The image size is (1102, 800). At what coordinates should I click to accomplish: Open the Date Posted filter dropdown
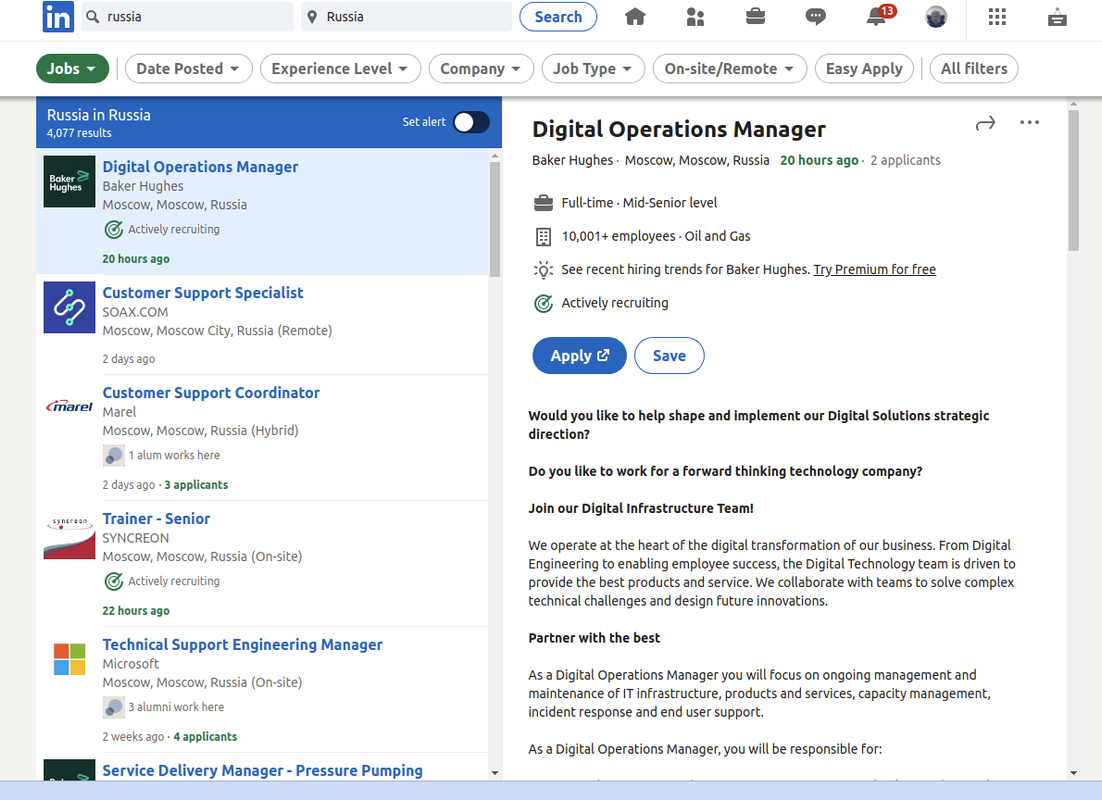click(188, 69)
